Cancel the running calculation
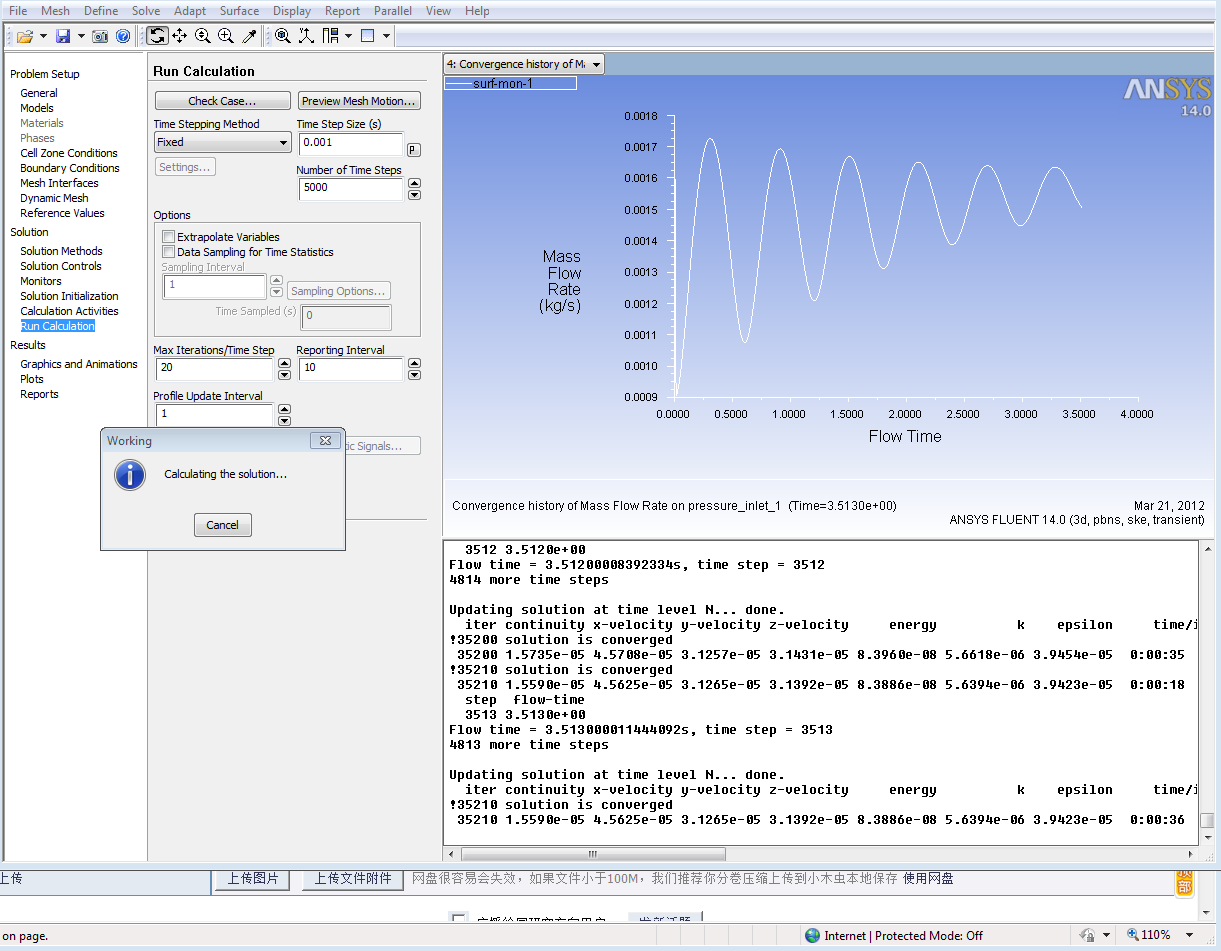The width and height of the screenshot is (1221, 951). (x=222, y=525)
